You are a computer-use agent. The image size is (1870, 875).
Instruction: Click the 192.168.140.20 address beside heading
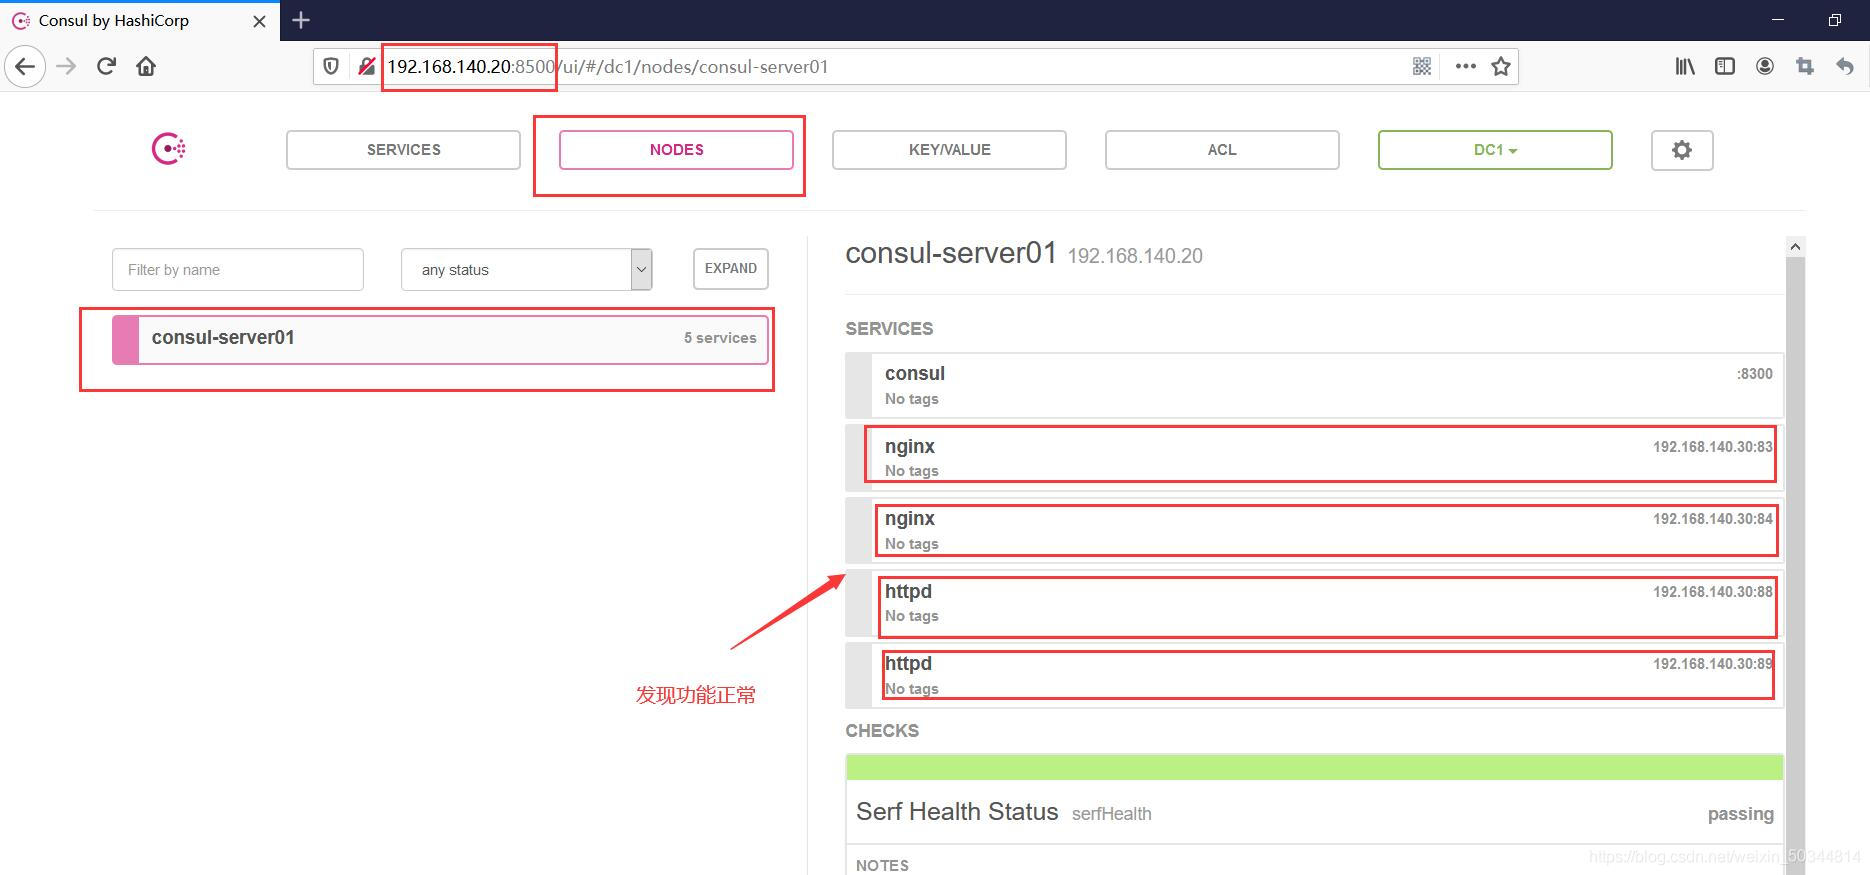tap(1135, 256)
